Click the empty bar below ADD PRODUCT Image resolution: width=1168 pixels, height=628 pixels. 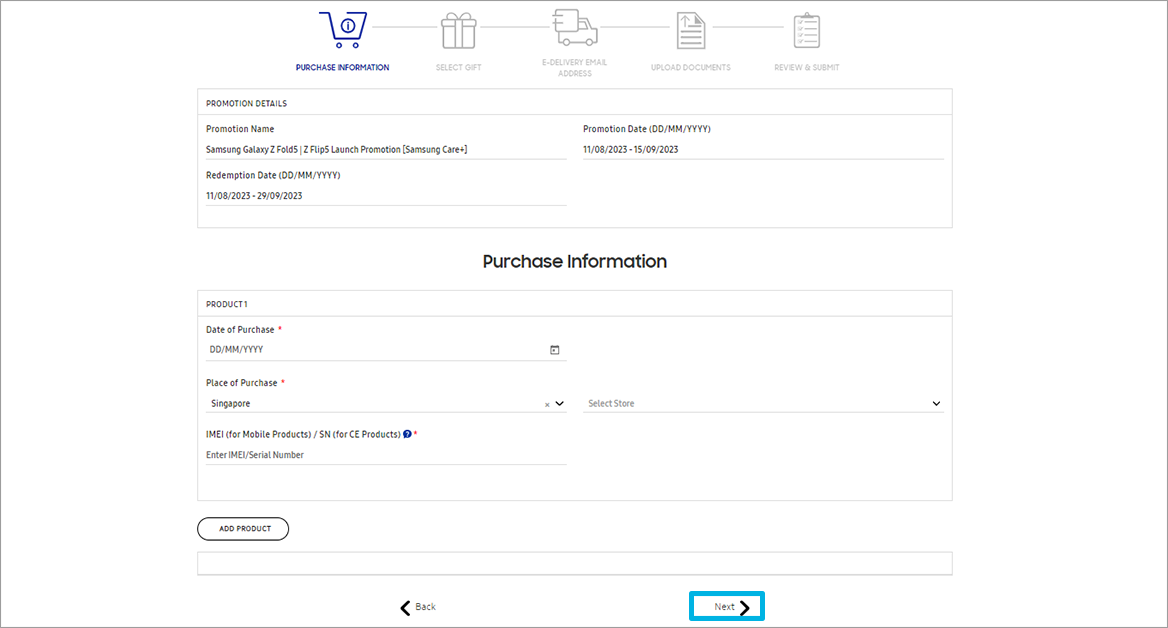pyautogui.click(x=575, y=562)
